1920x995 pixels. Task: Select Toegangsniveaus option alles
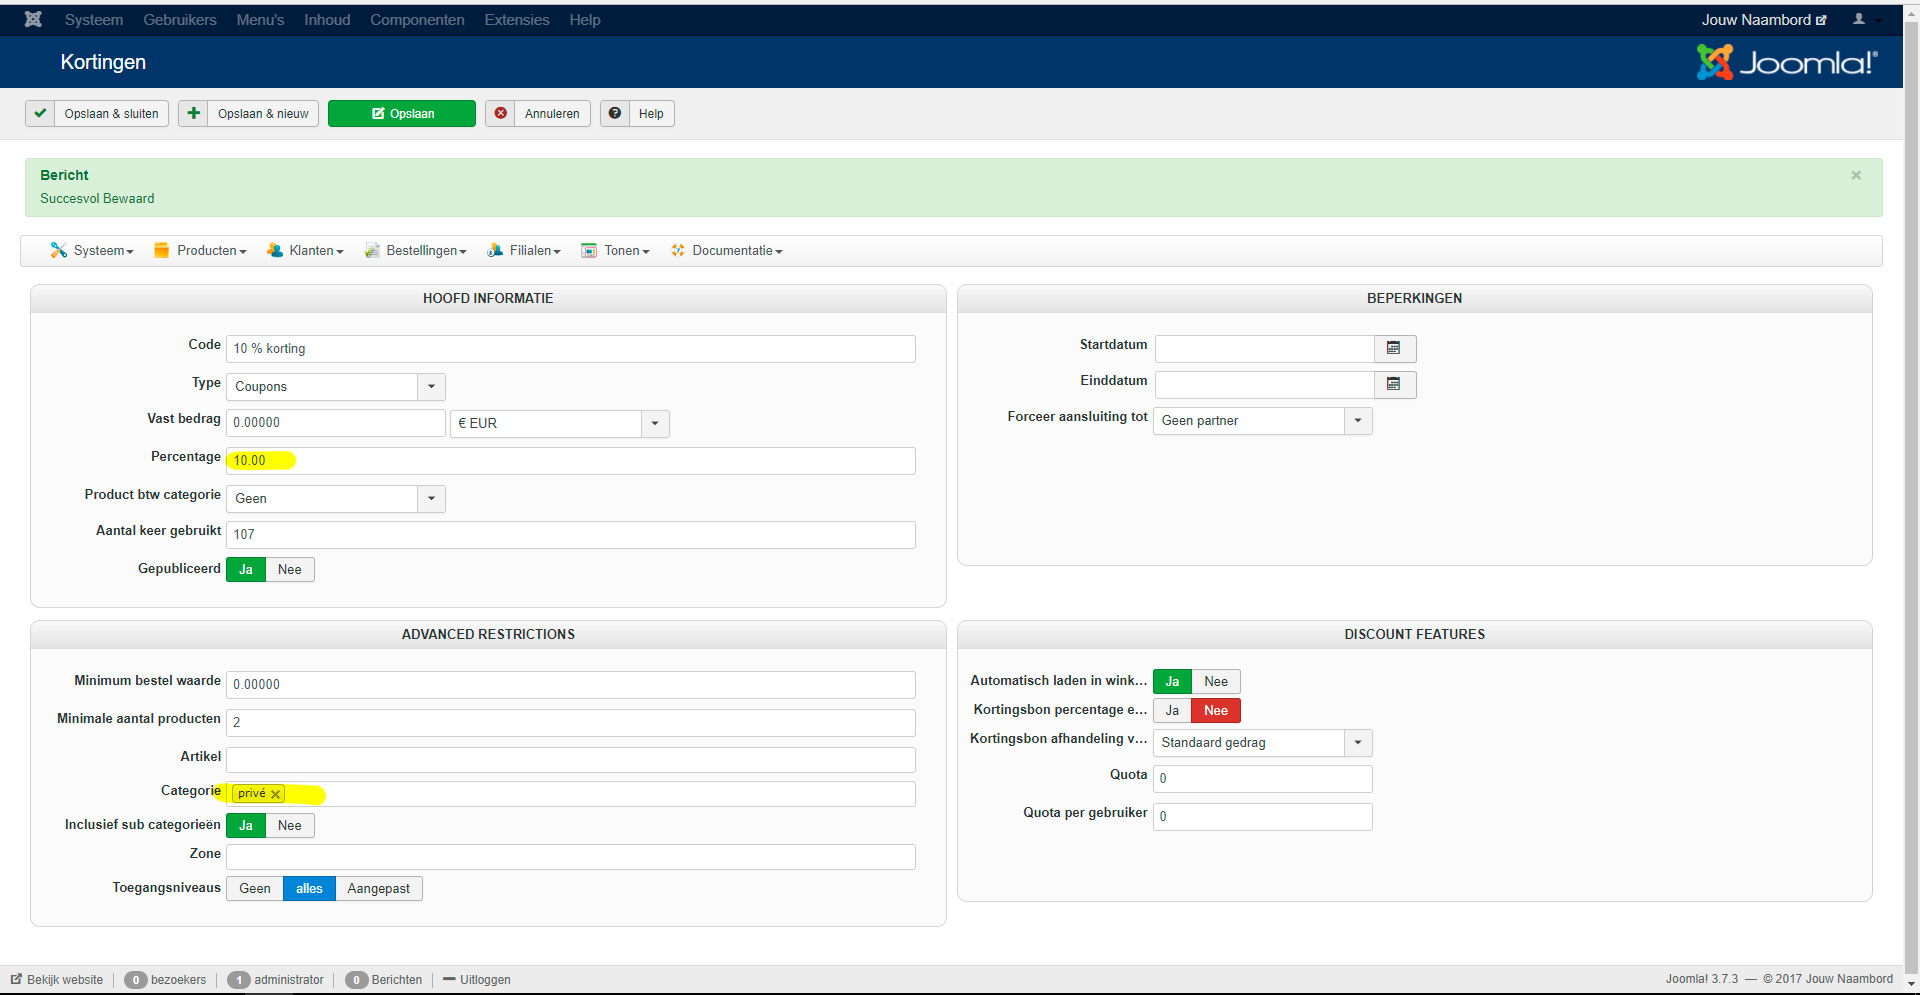(309, 888)
